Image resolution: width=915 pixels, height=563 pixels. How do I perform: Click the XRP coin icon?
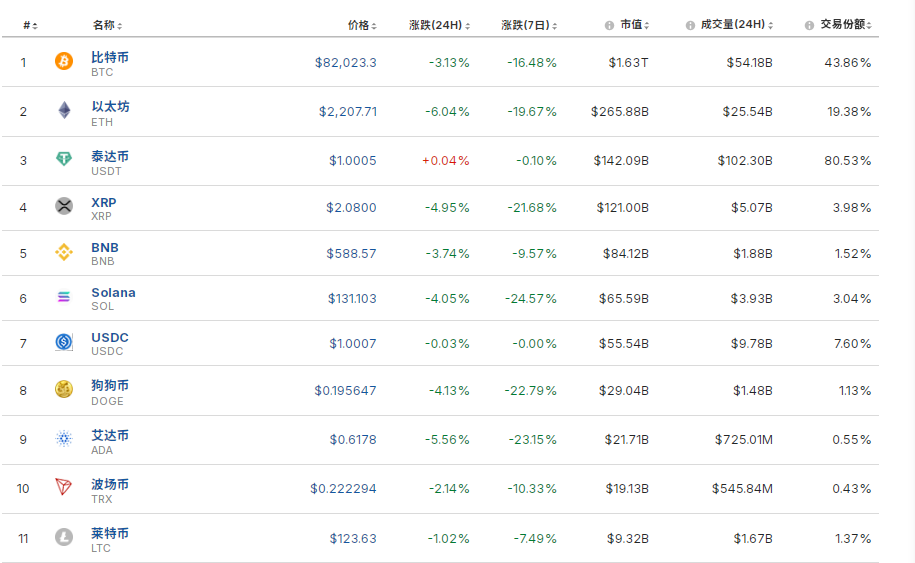[64, 206]
